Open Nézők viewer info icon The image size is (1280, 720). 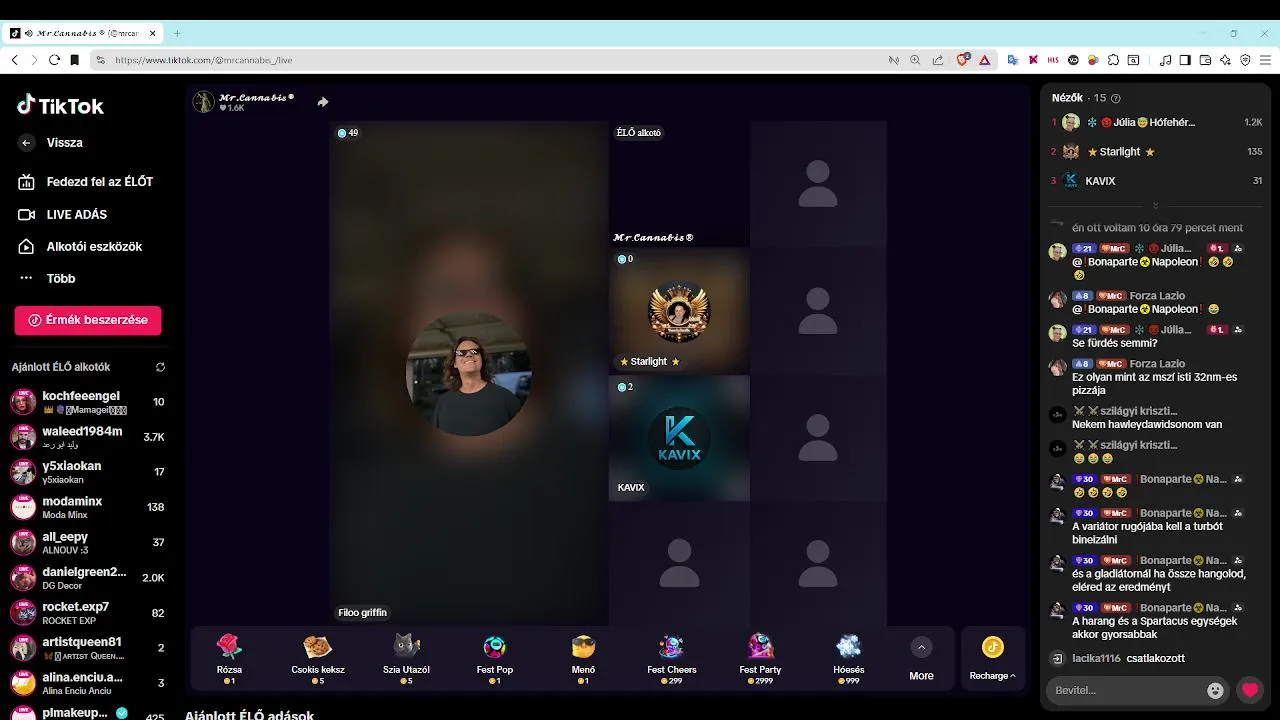[x=1116, y=98]
